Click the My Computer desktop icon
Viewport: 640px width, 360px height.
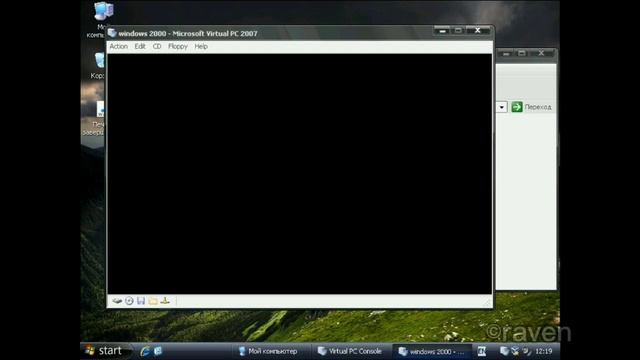[104, 11]
